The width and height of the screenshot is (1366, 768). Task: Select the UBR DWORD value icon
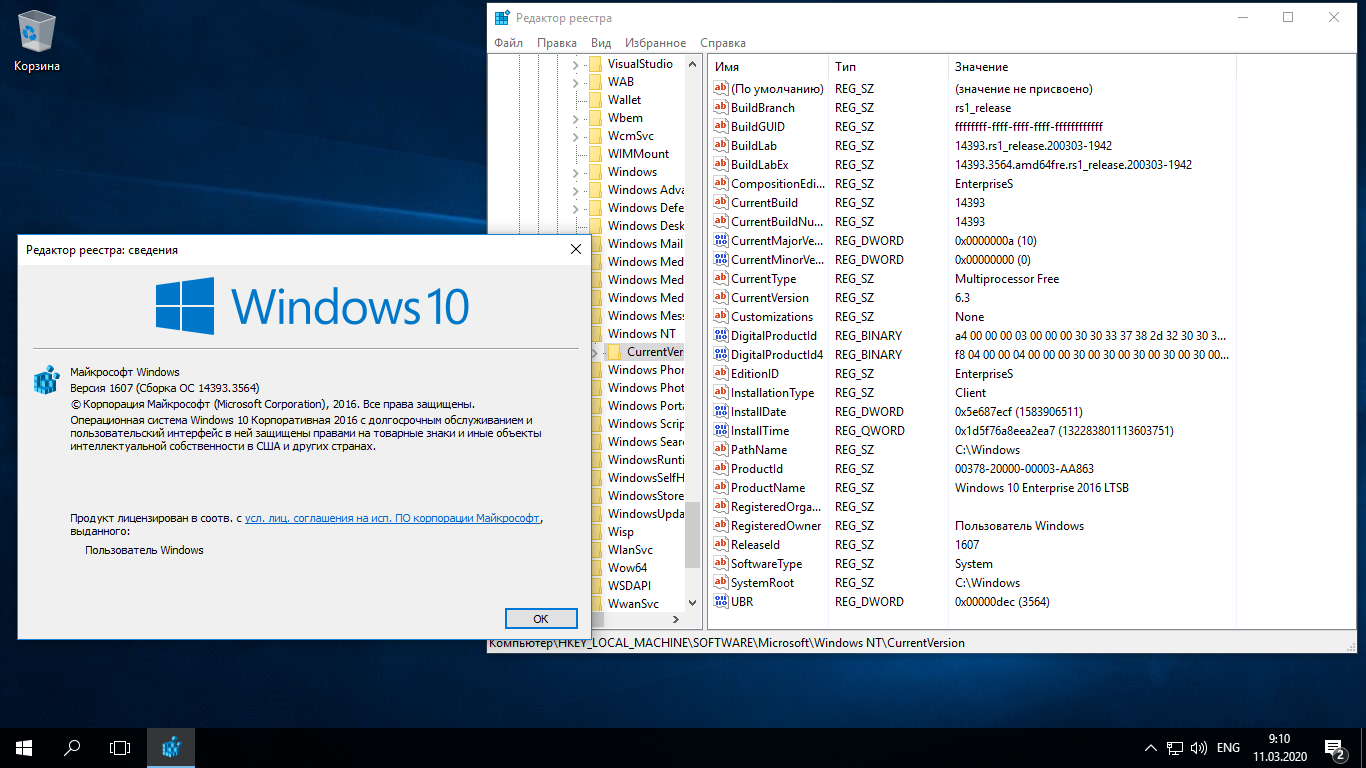720,601
